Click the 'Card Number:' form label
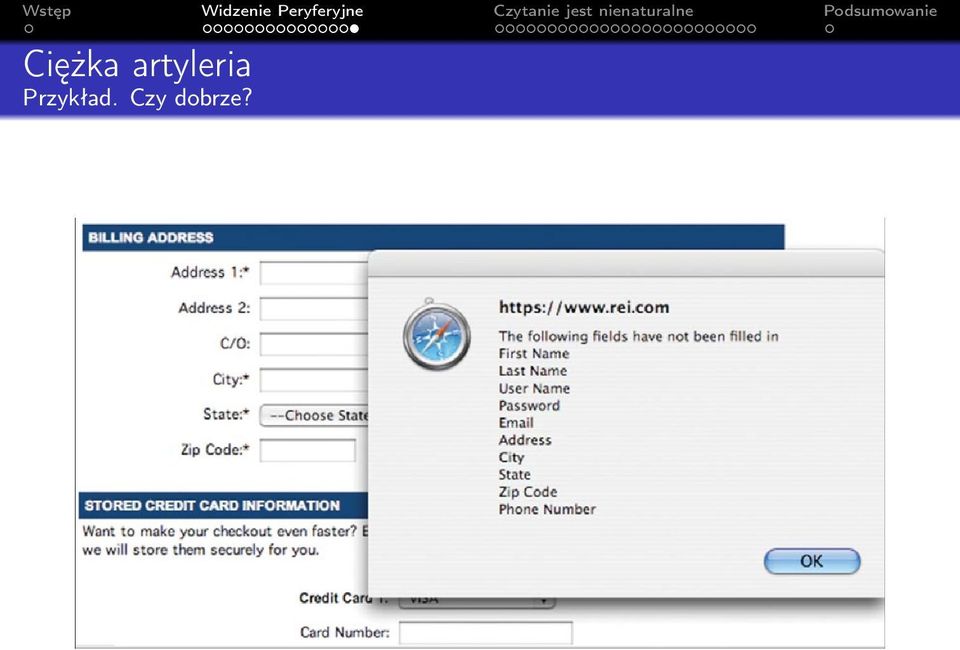The height and width of the screenshot is (650, 960). 345,632
